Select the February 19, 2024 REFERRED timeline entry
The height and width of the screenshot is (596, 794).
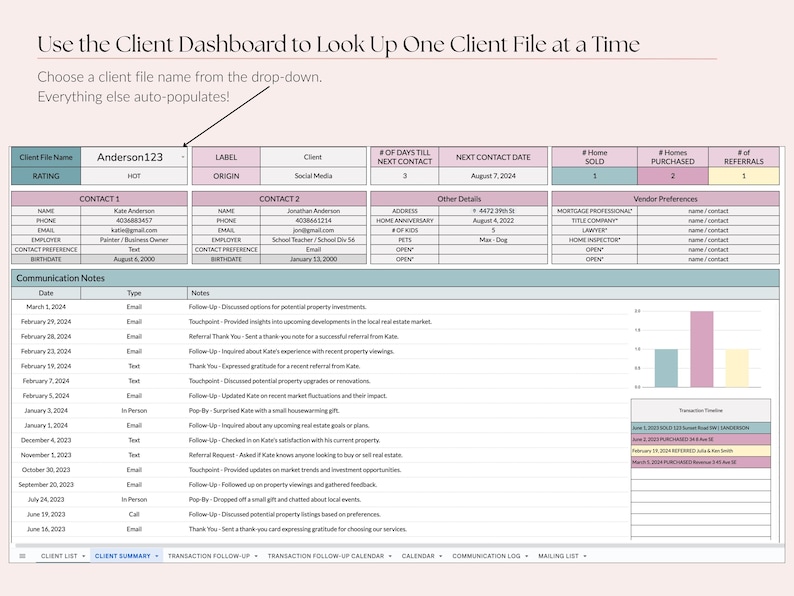[x=701, y=451]
